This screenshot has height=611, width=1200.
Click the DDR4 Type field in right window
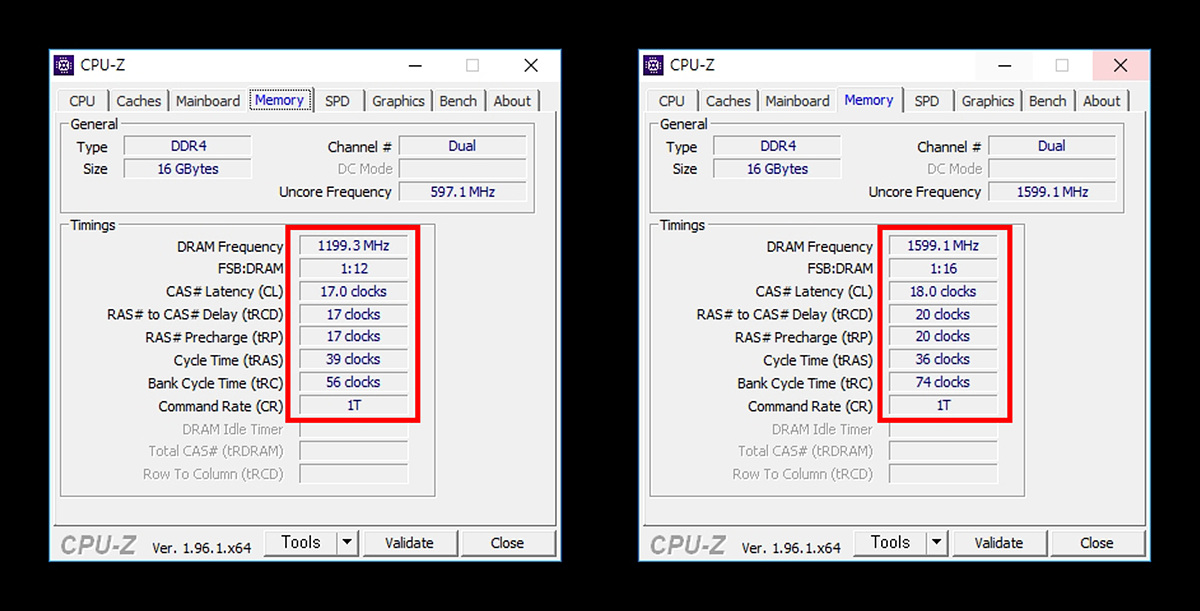777,146
